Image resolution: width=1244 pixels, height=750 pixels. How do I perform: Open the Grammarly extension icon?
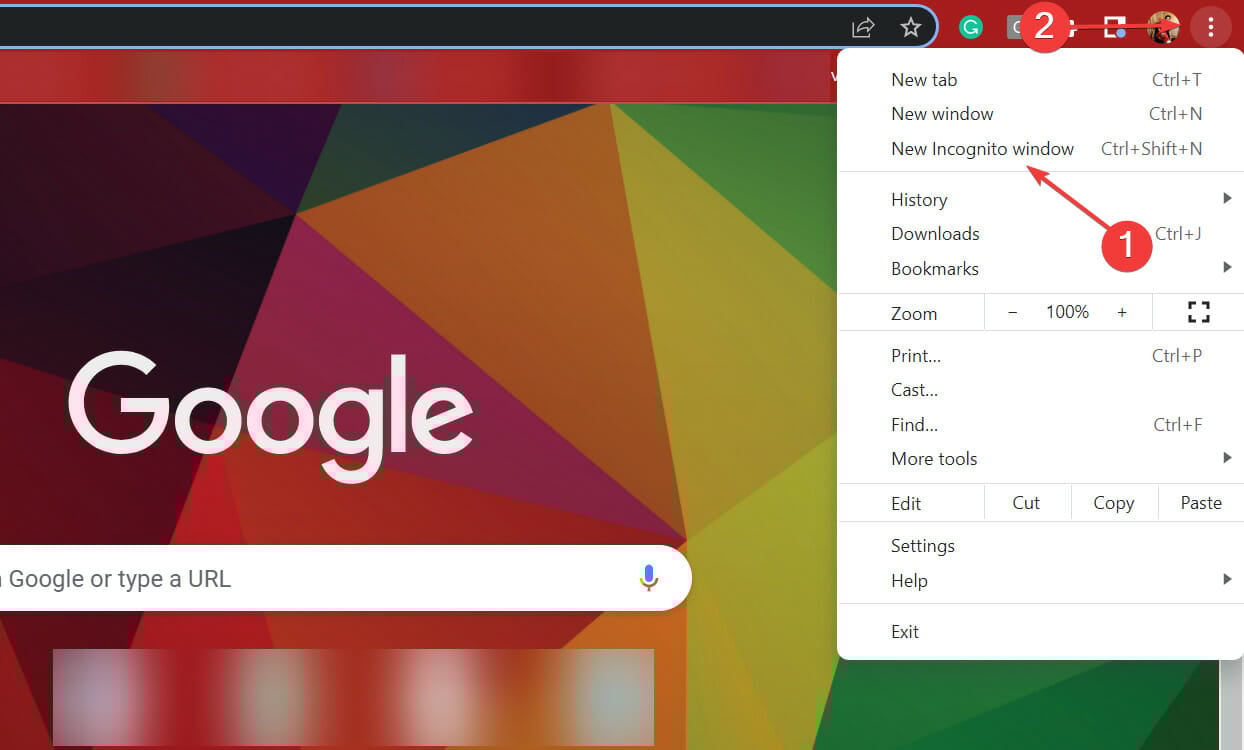(970, 27)
